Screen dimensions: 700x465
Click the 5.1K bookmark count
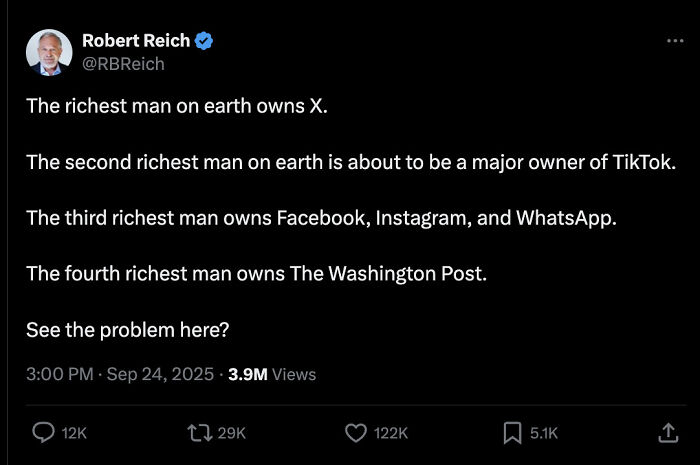tap(544, 433)
